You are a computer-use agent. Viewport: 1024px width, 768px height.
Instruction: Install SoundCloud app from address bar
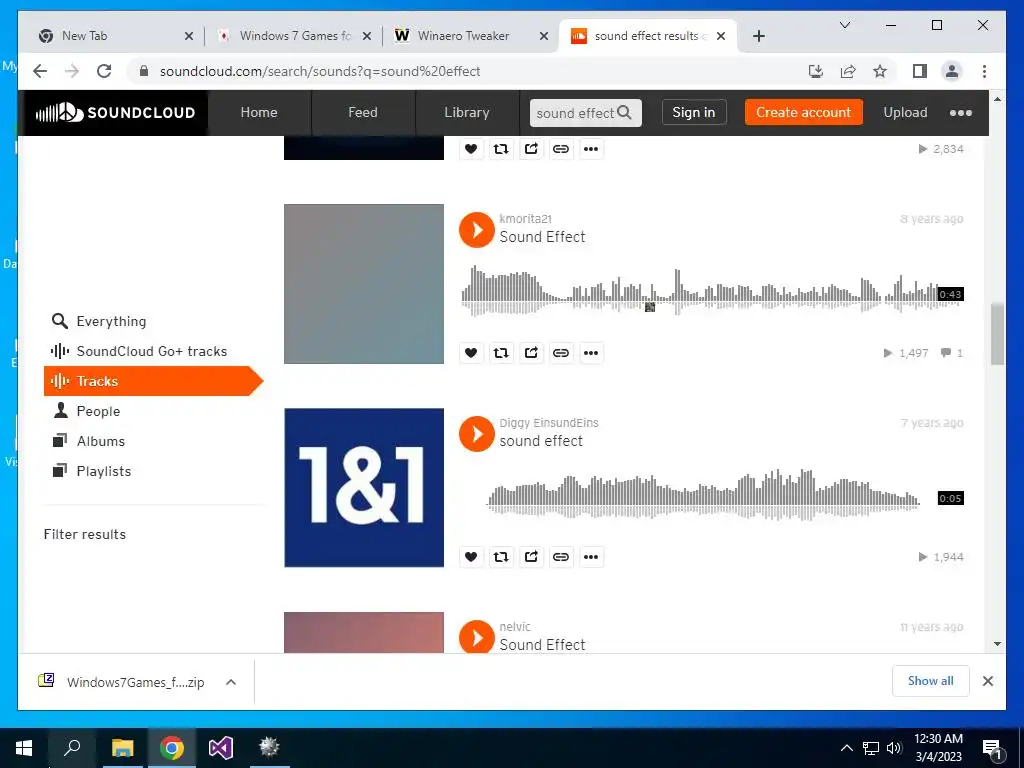coord(816,71)
